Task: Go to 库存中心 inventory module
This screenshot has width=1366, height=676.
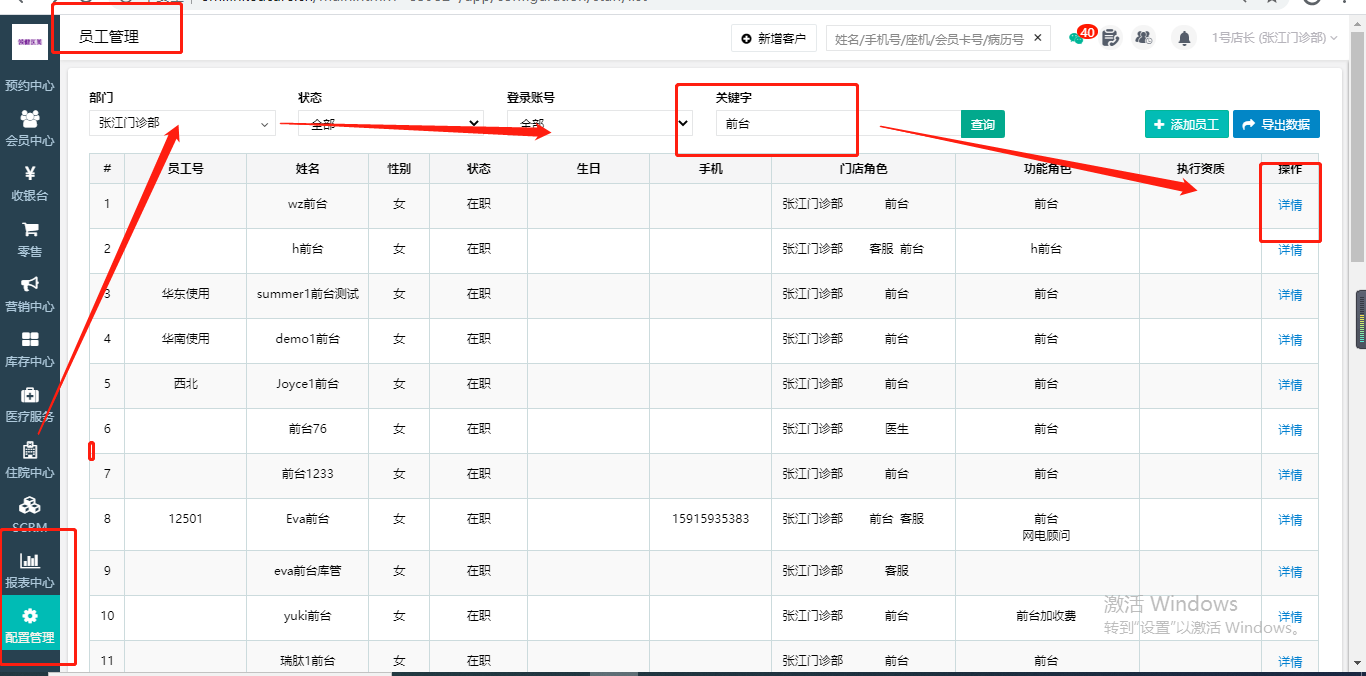Action: click(30, 350)
